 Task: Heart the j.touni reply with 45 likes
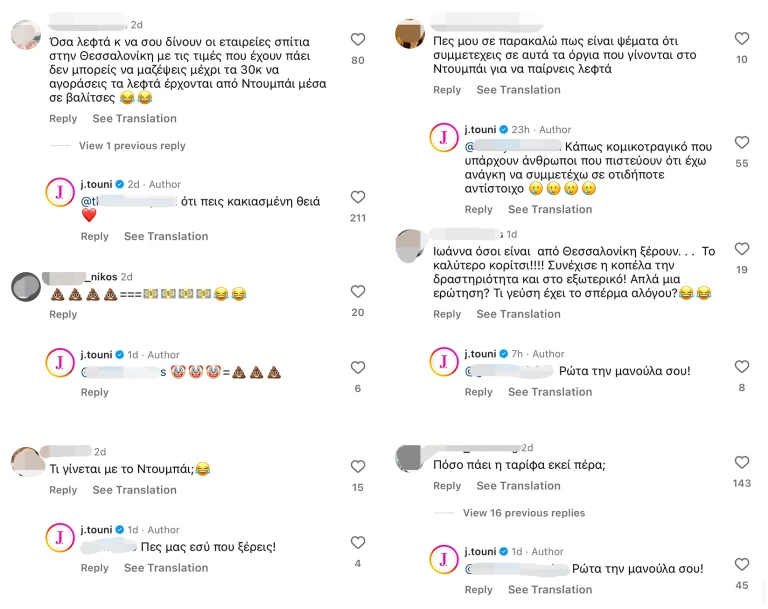tap(741, 565)
